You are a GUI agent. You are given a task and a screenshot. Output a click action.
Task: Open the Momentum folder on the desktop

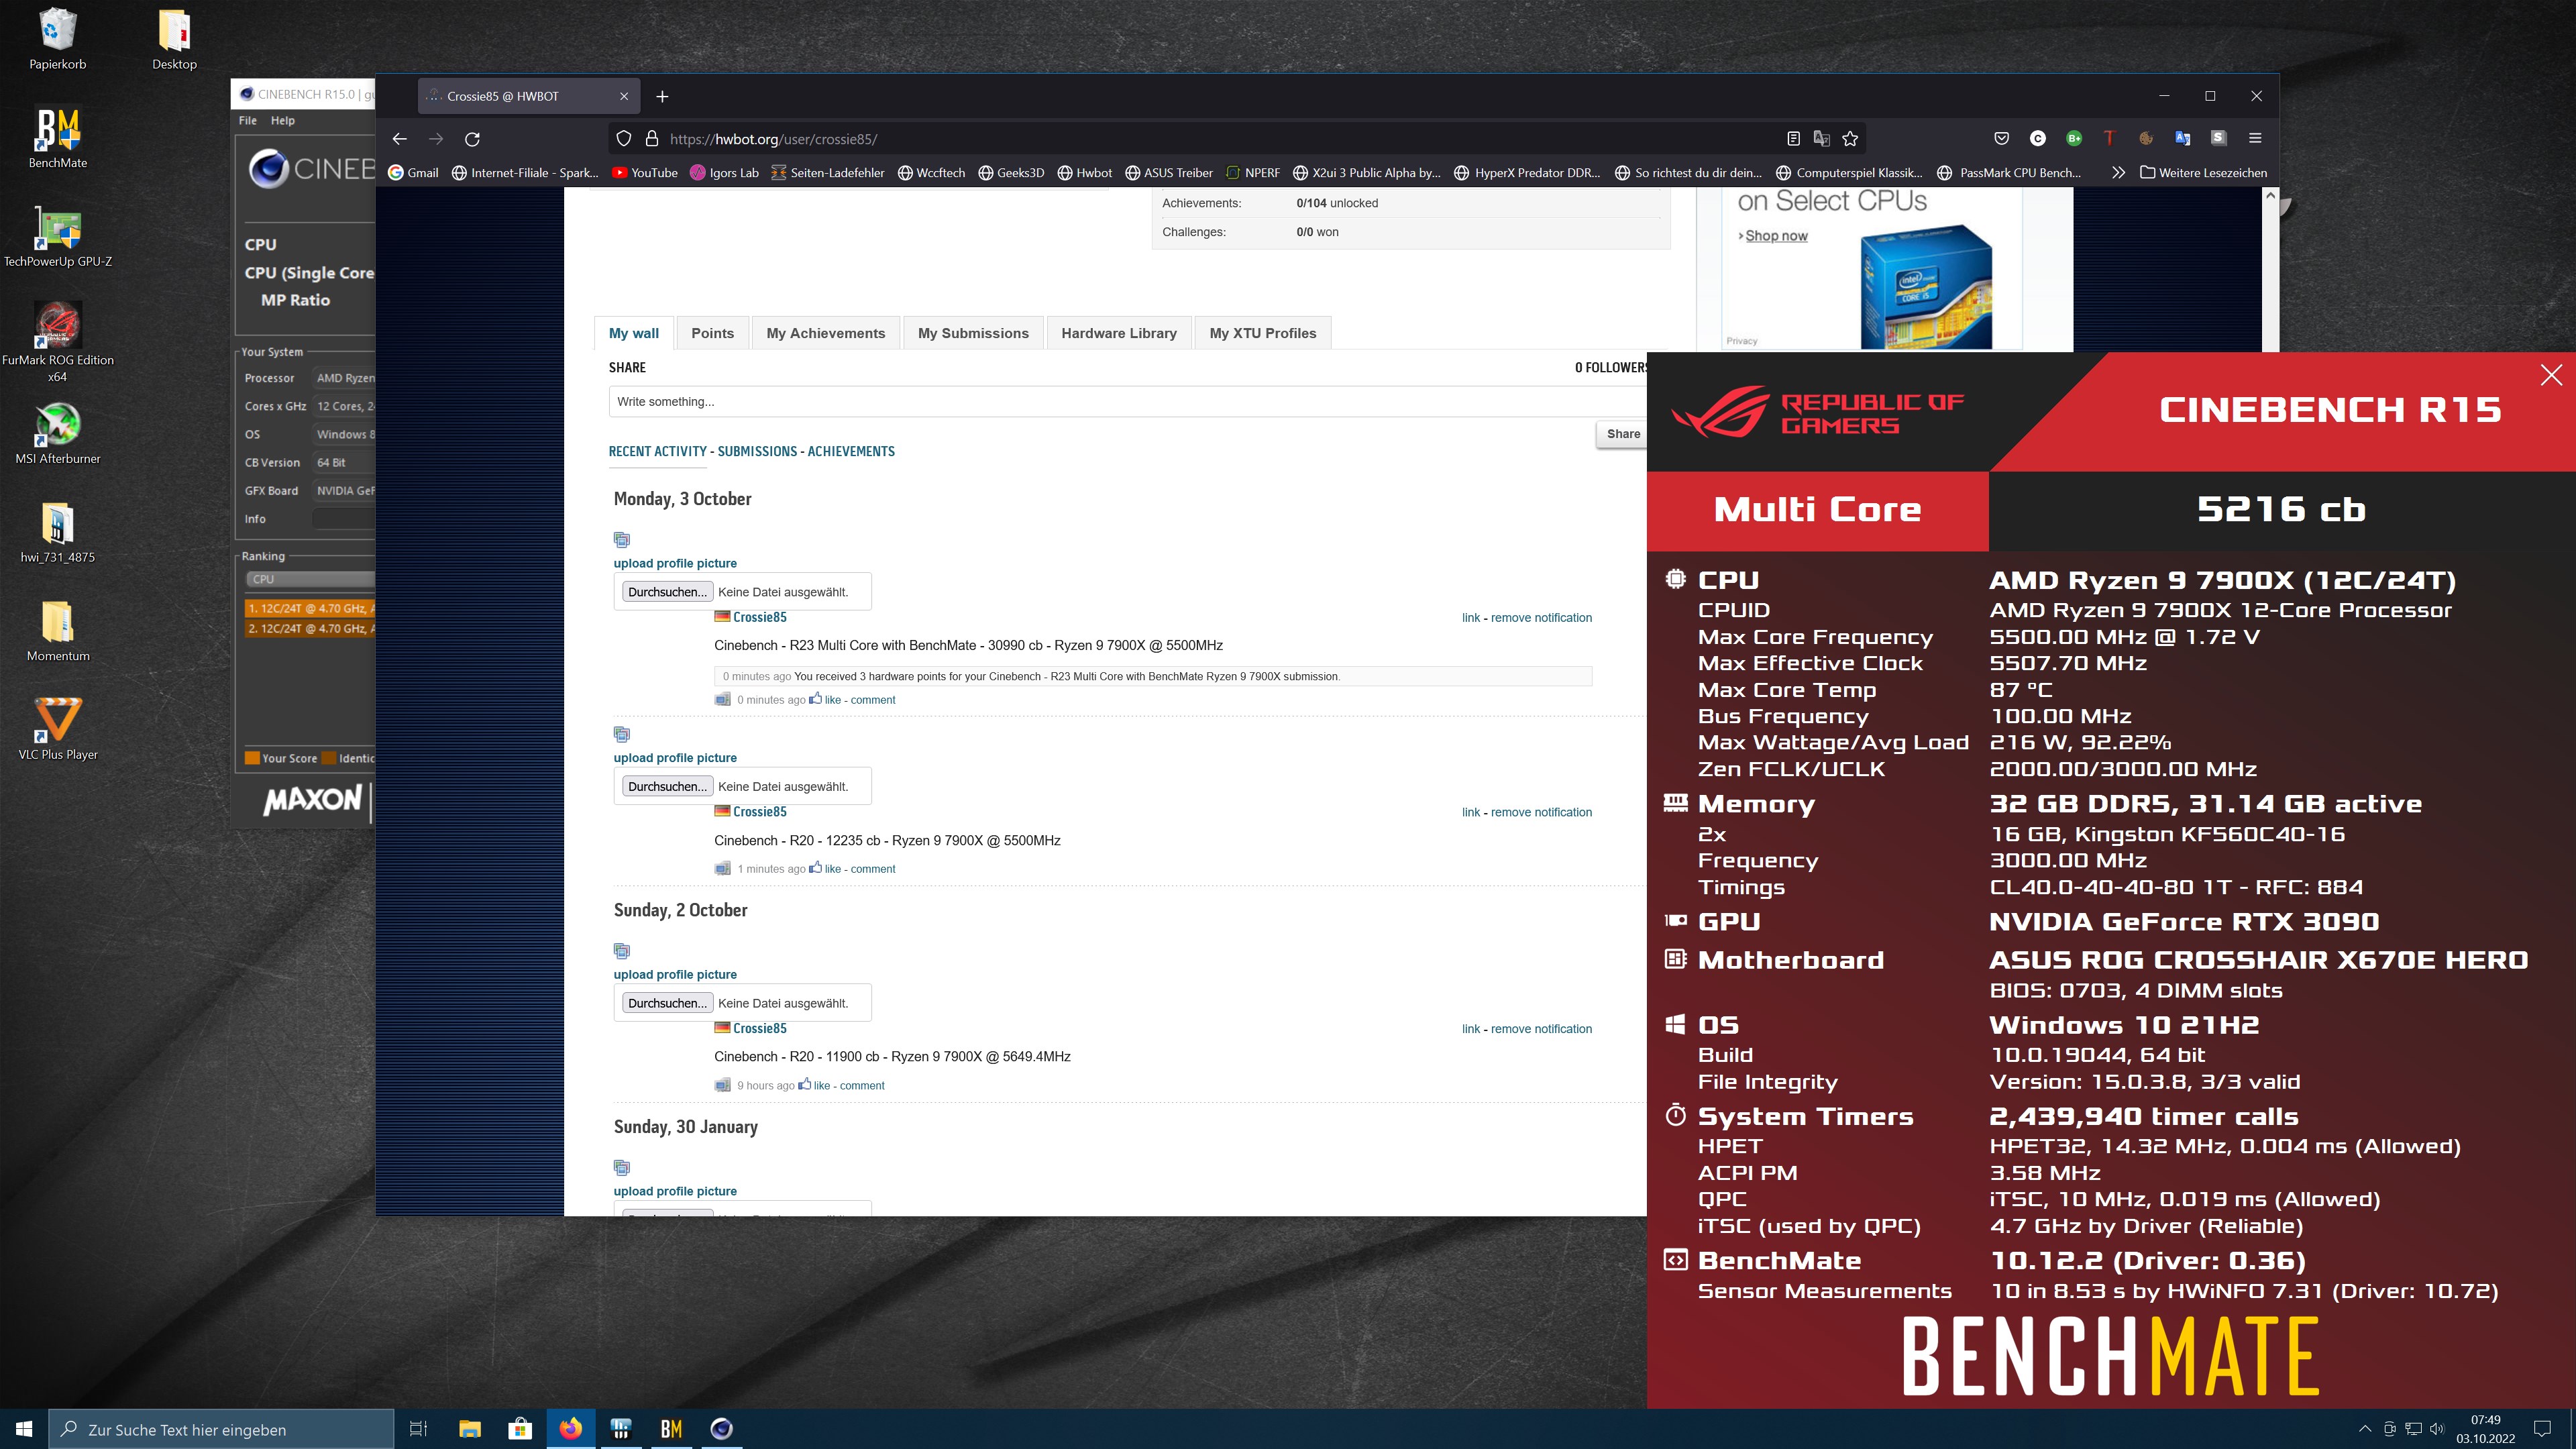pyautogui.click(x=58, y=631)
